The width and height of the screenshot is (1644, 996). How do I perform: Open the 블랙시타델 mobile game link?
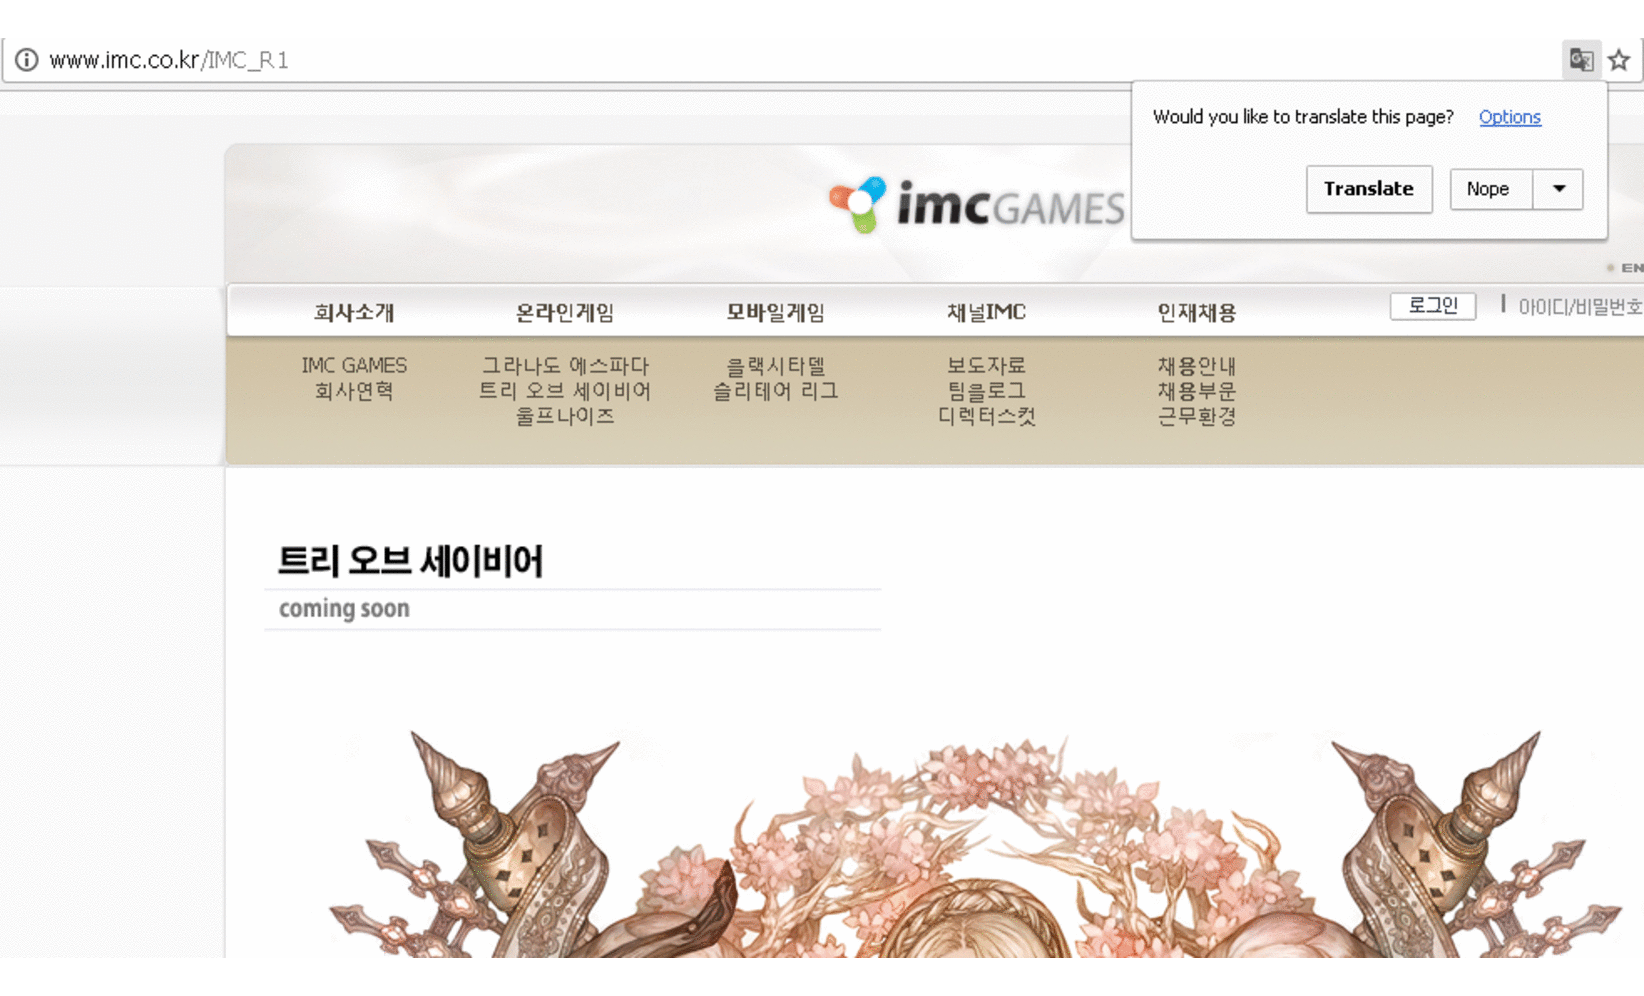pos(775,366)
